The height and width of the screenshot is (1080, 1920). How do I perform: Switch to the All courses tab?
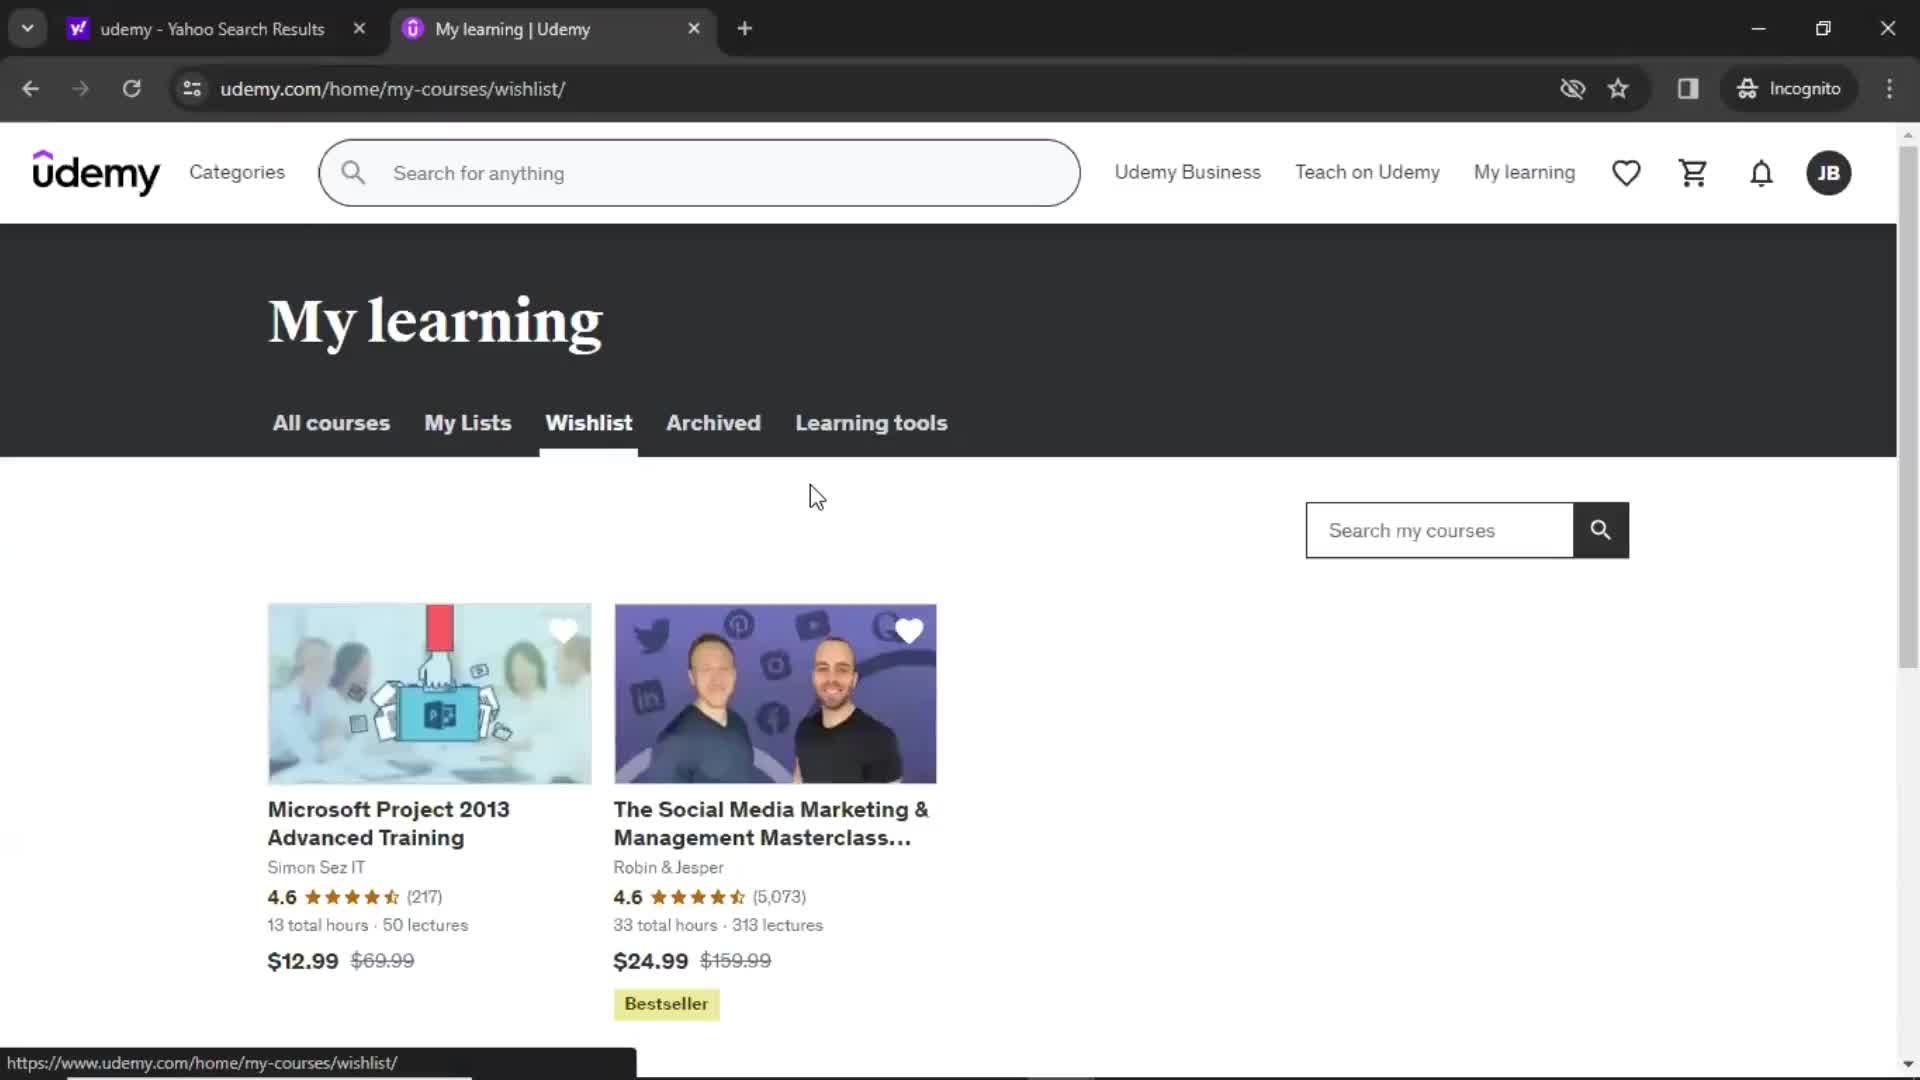coord(331,423)
